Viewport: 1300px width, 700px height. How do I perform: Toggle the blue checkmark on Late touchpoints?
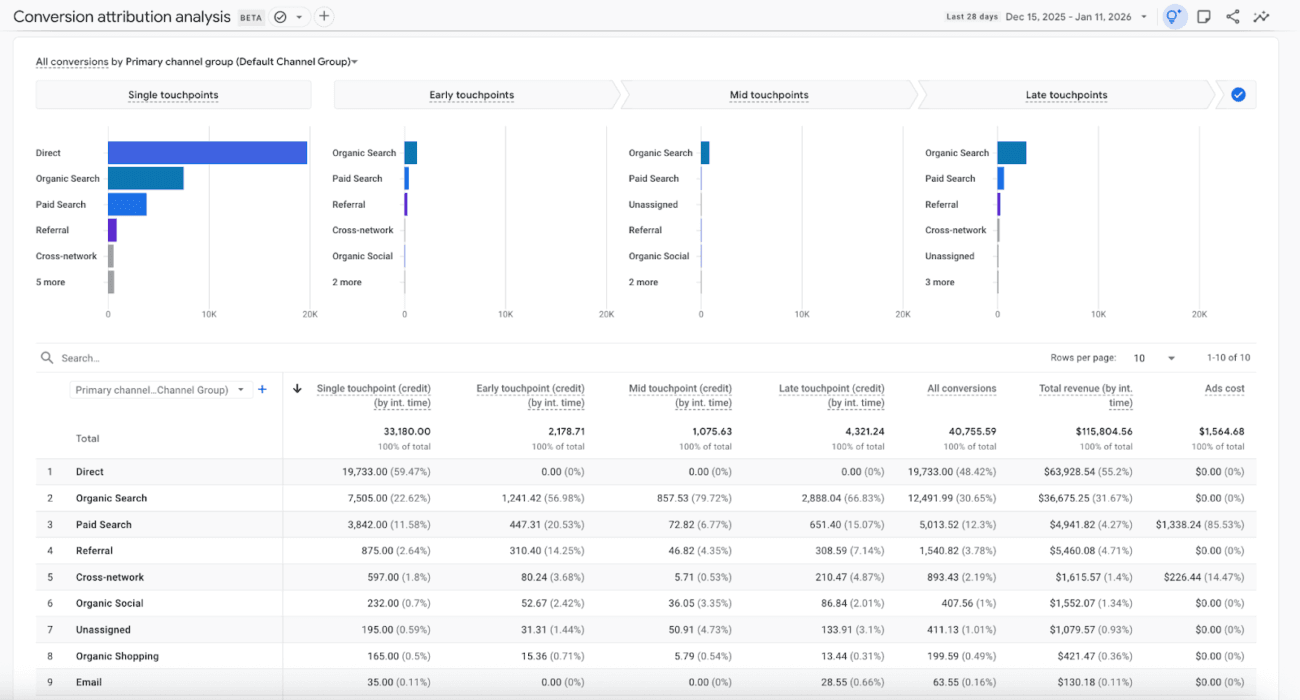tap(1237, 94)
